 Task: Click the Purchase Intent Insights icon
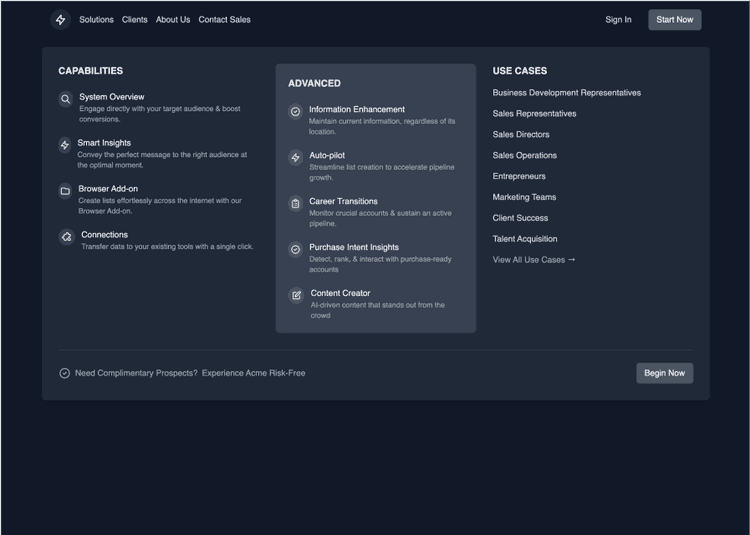coord(295,250)
